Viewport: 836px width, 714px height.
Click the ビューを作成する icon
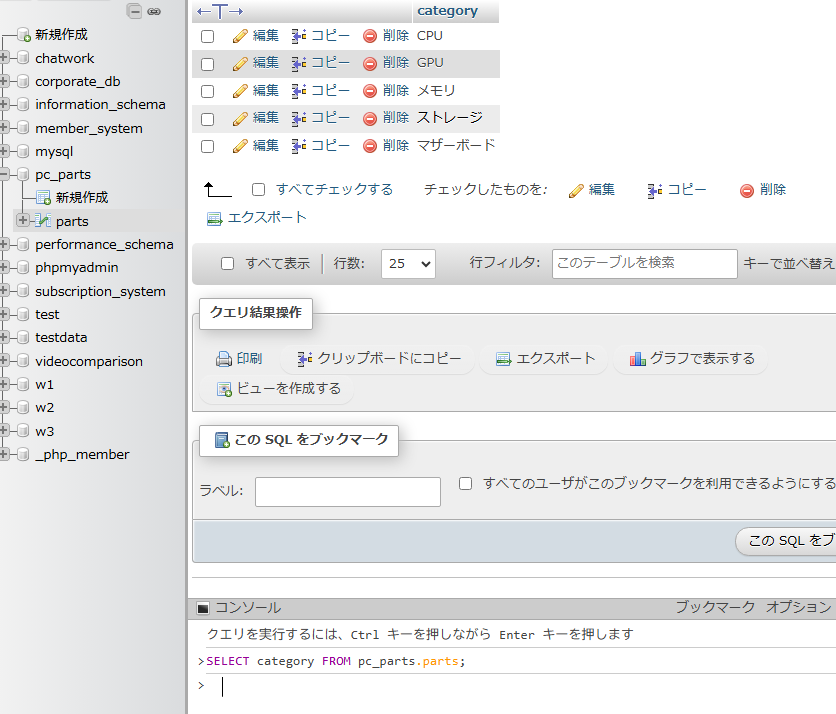pos(224,389)
